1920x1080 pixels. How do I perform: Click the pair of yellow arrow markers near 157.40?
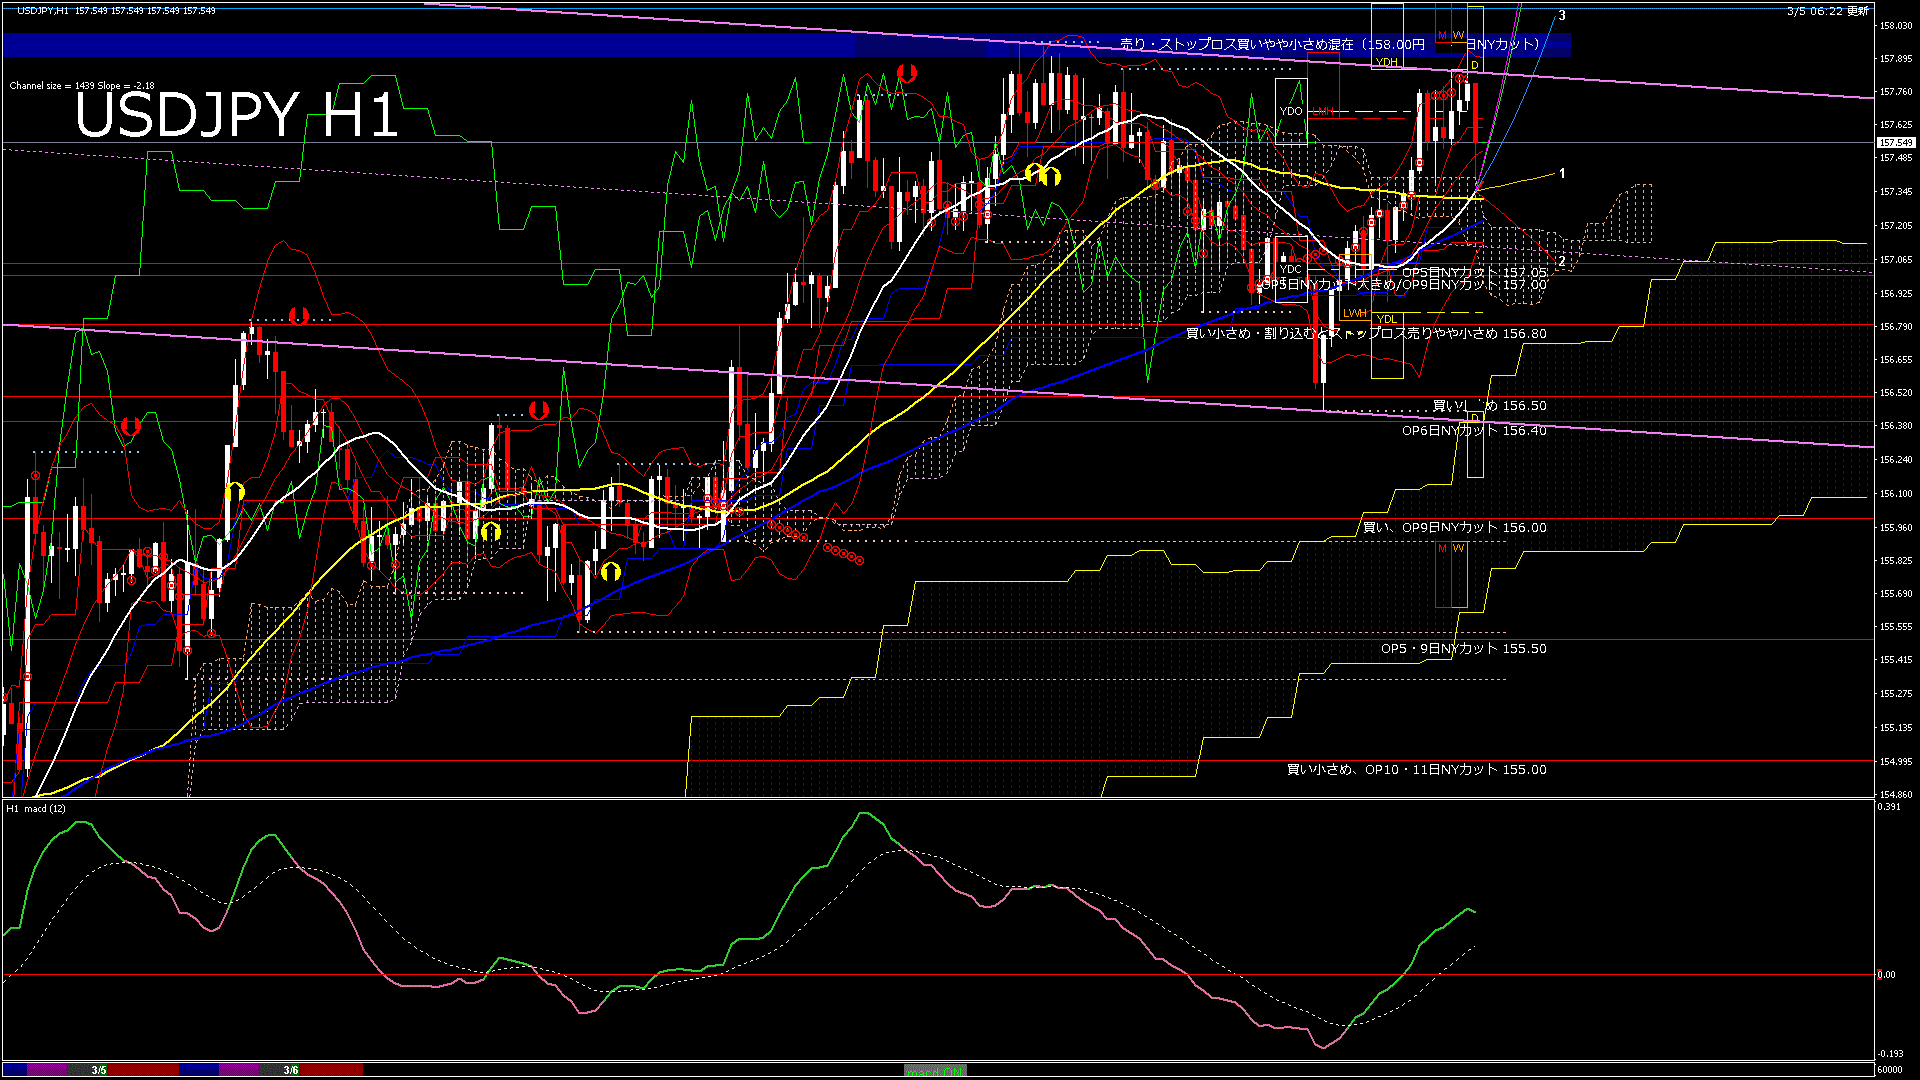click(1043, 175)
